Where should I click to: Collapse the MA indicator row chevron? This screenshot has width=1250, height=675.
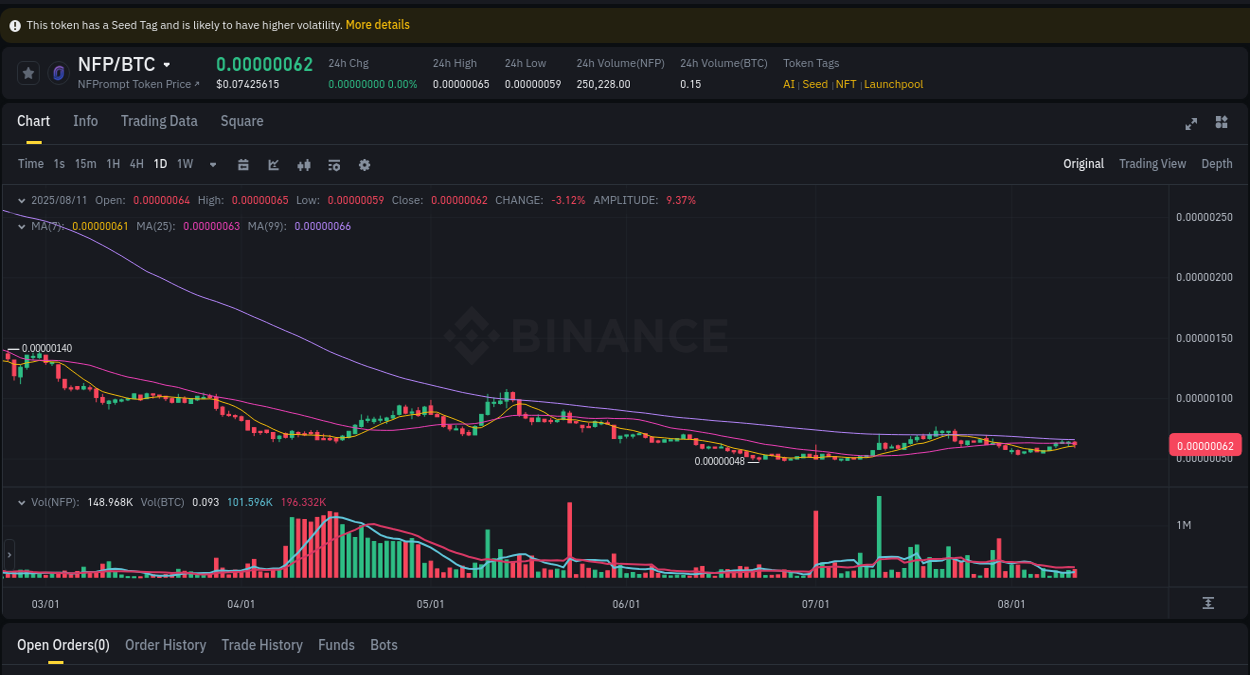pos(21,226)
